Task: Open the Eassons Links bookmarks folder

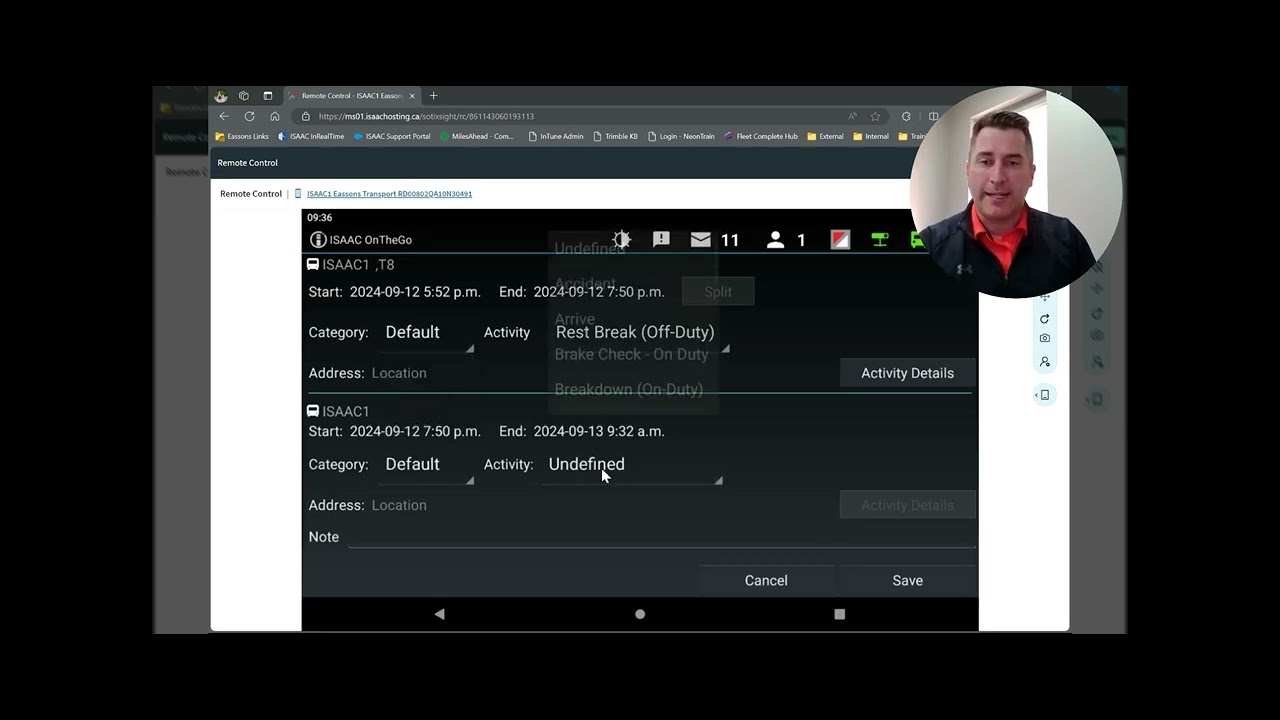Action: (242, 137)
